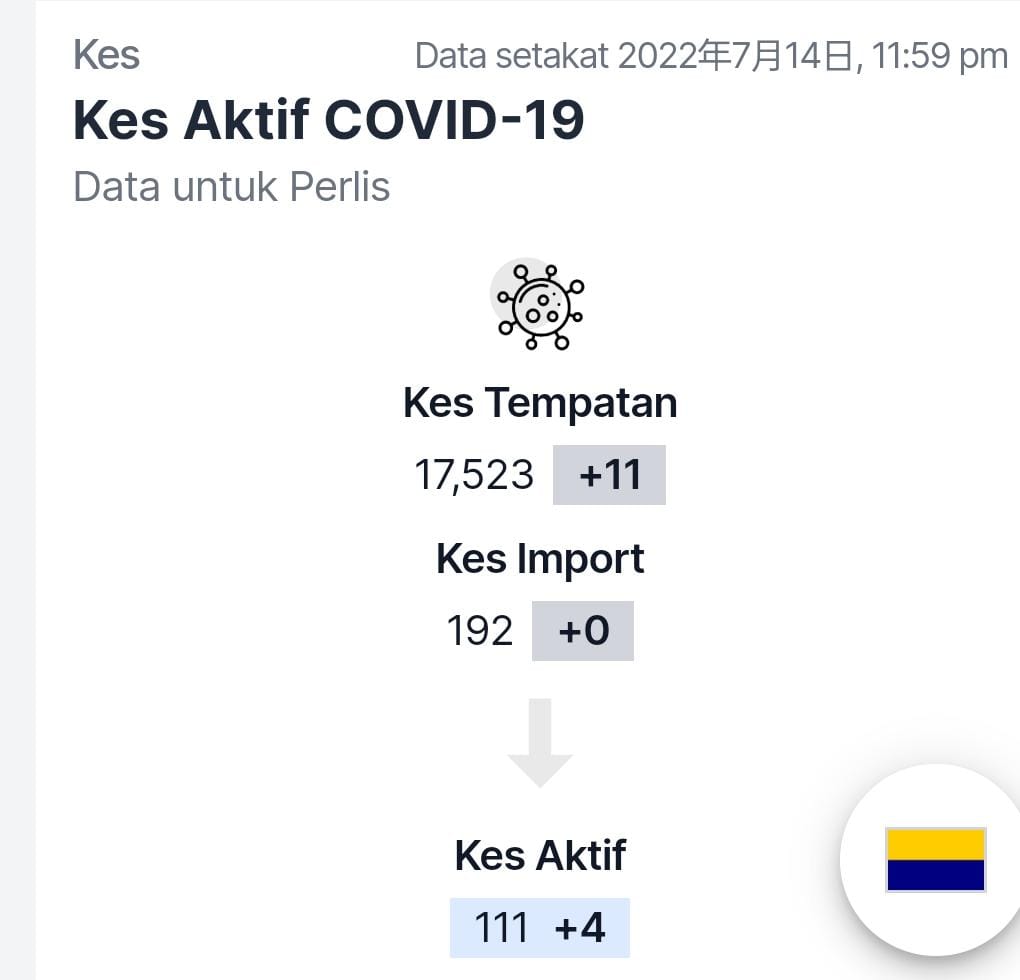Click the gray downward arrow icon
1020x980 pixels.
pos(540,743)
